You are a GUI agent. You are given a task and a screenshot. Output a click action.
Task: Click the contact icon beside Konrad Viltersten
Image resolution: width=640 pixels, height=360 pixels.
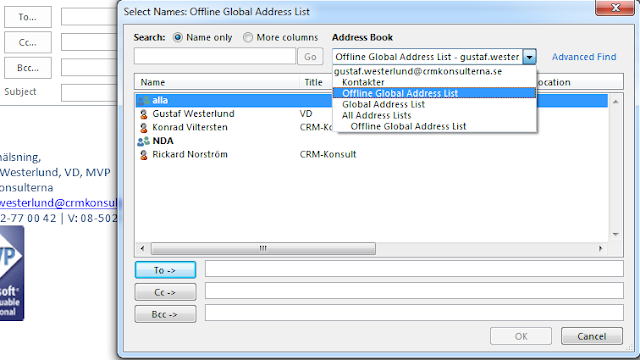tap(144, 128)
